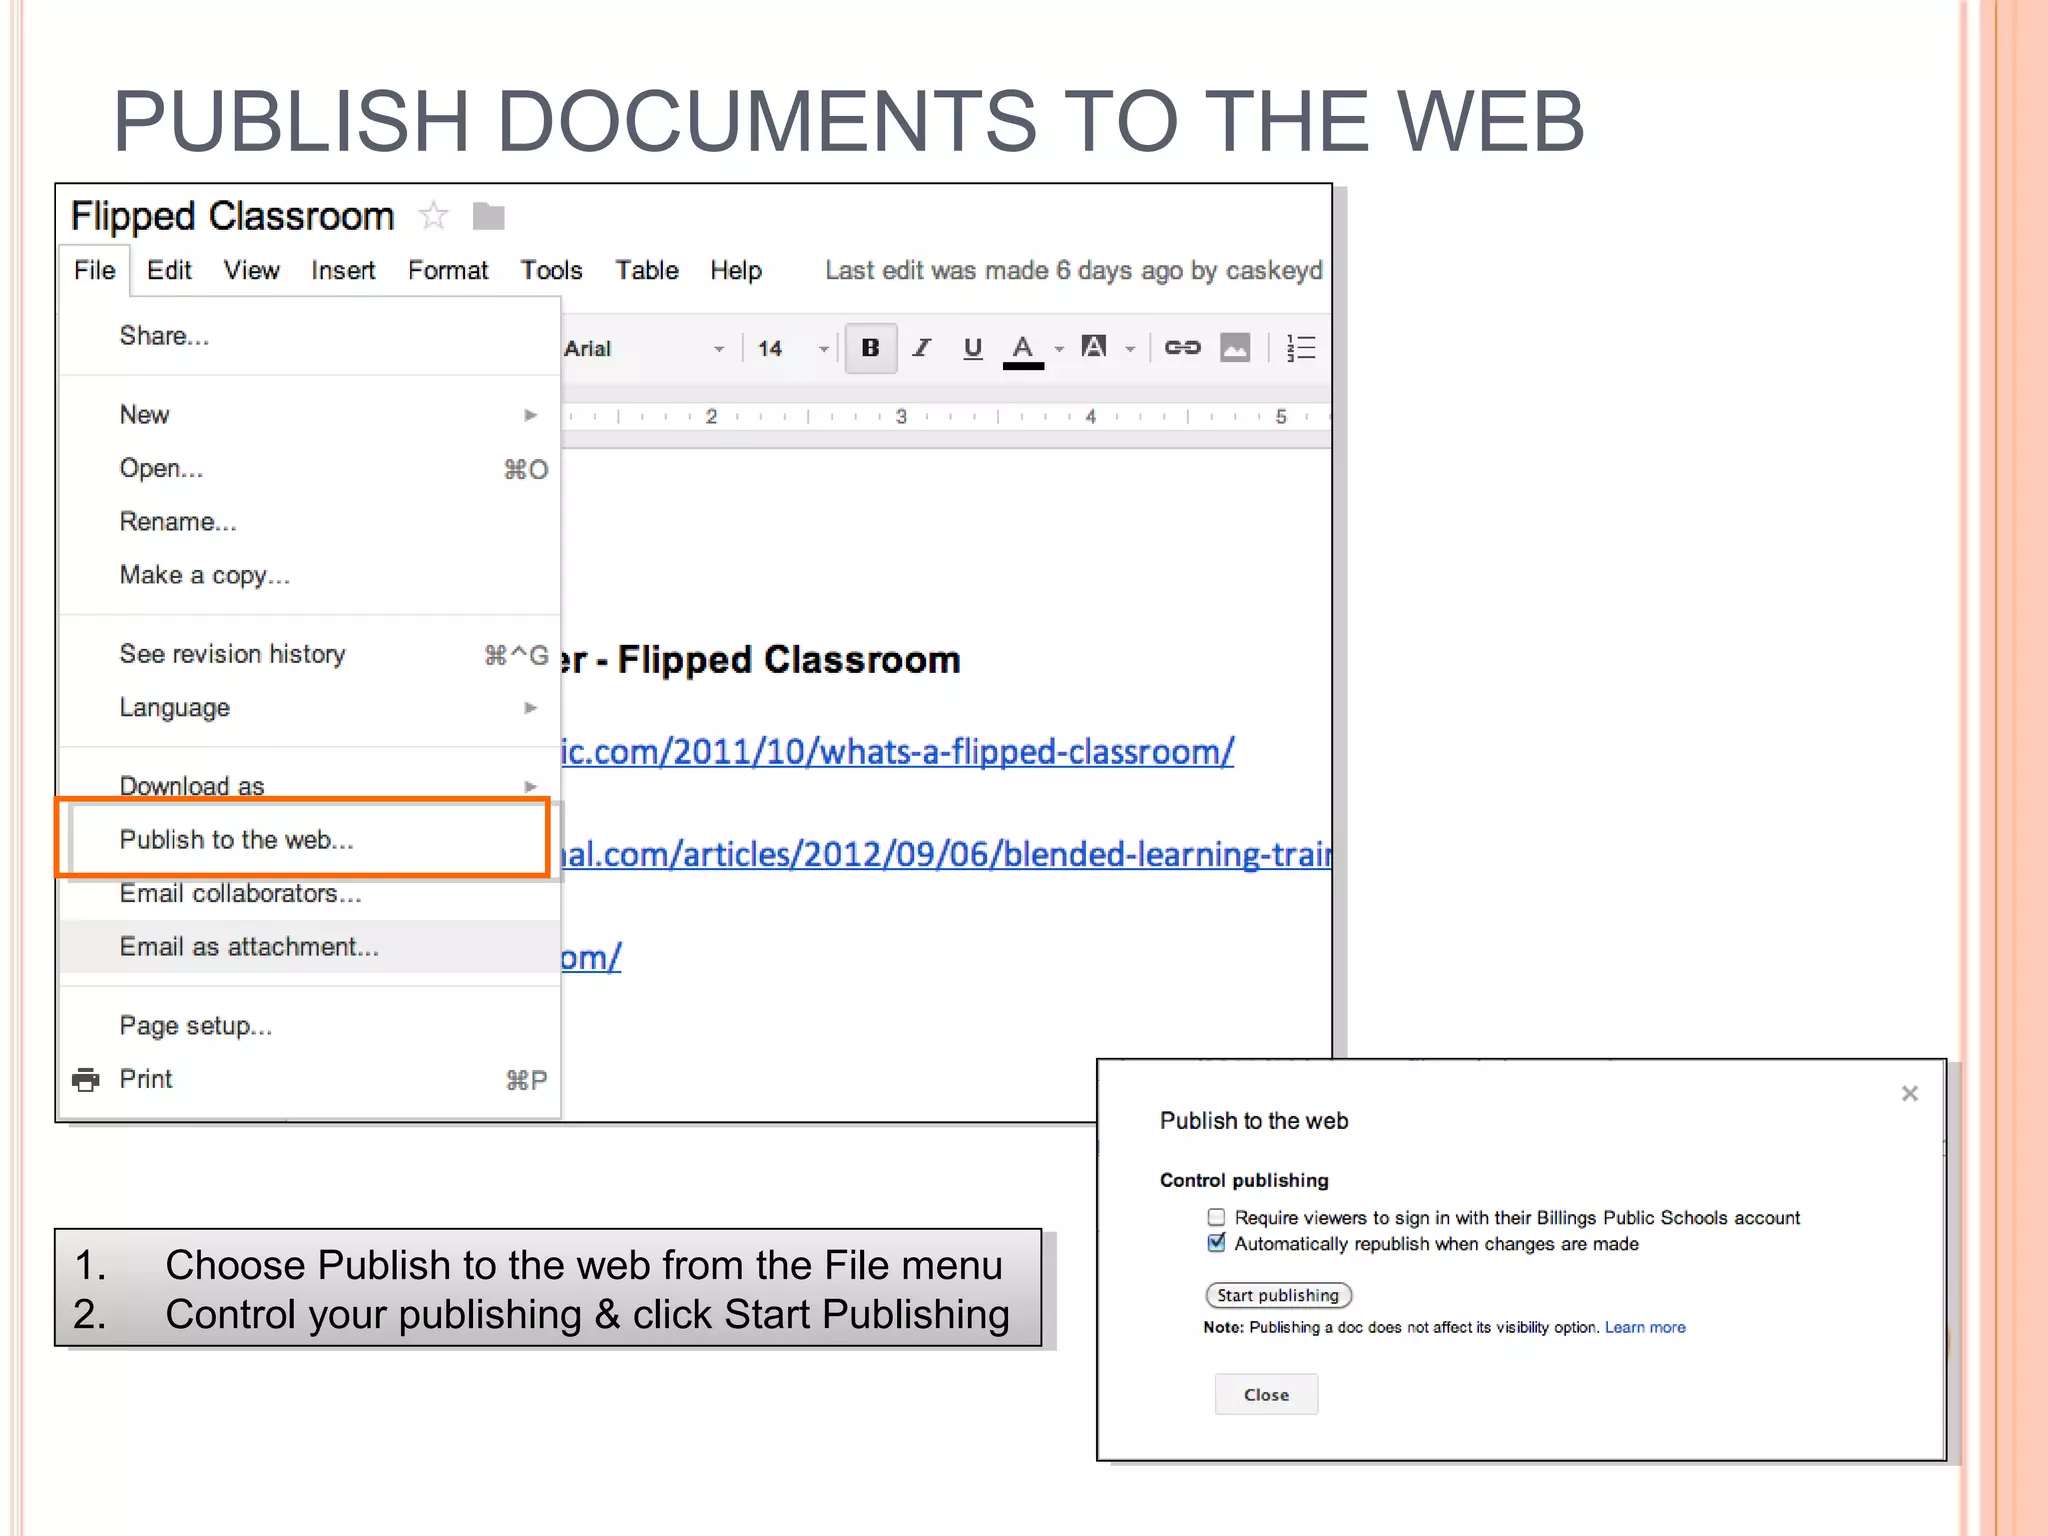Open the File menu
Viewport: 2048px width, 1536px height.
95,271
